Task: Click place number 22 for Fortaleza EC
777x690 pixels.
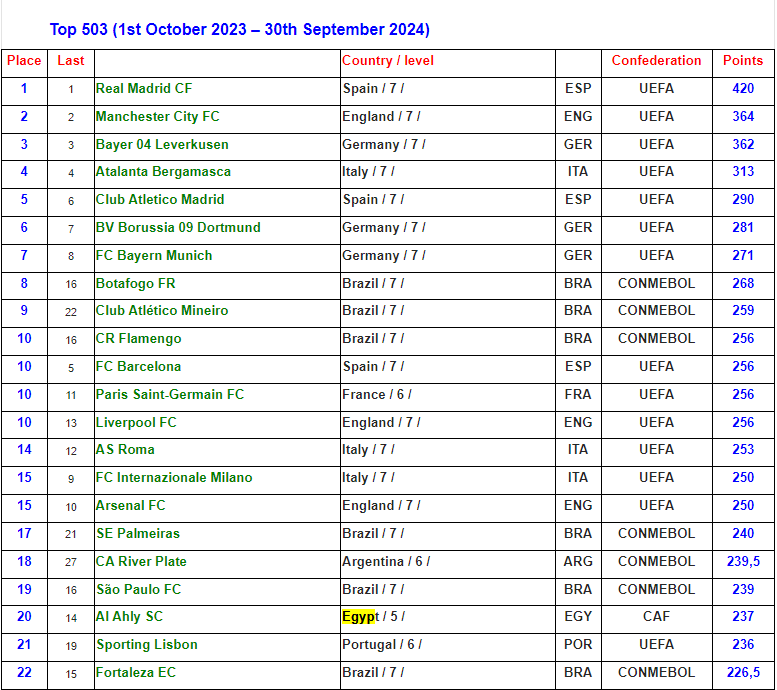Action: (24, 673)
